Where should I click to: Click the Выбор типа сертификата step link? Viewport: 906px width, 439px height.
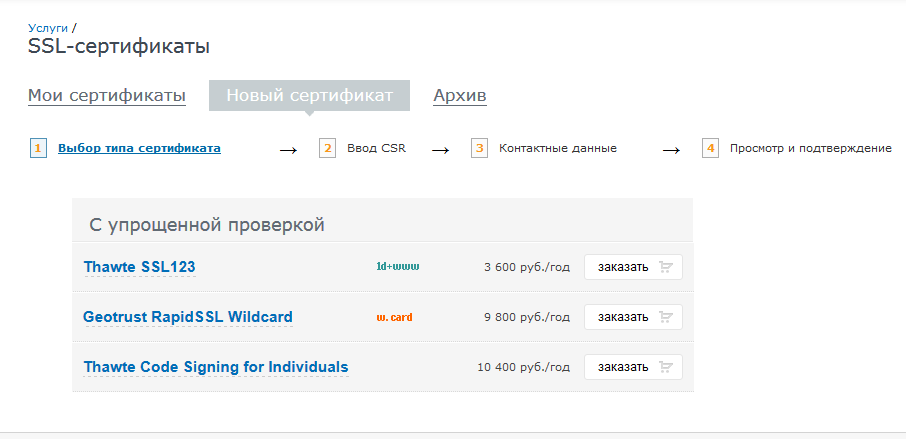pos(139,148)
